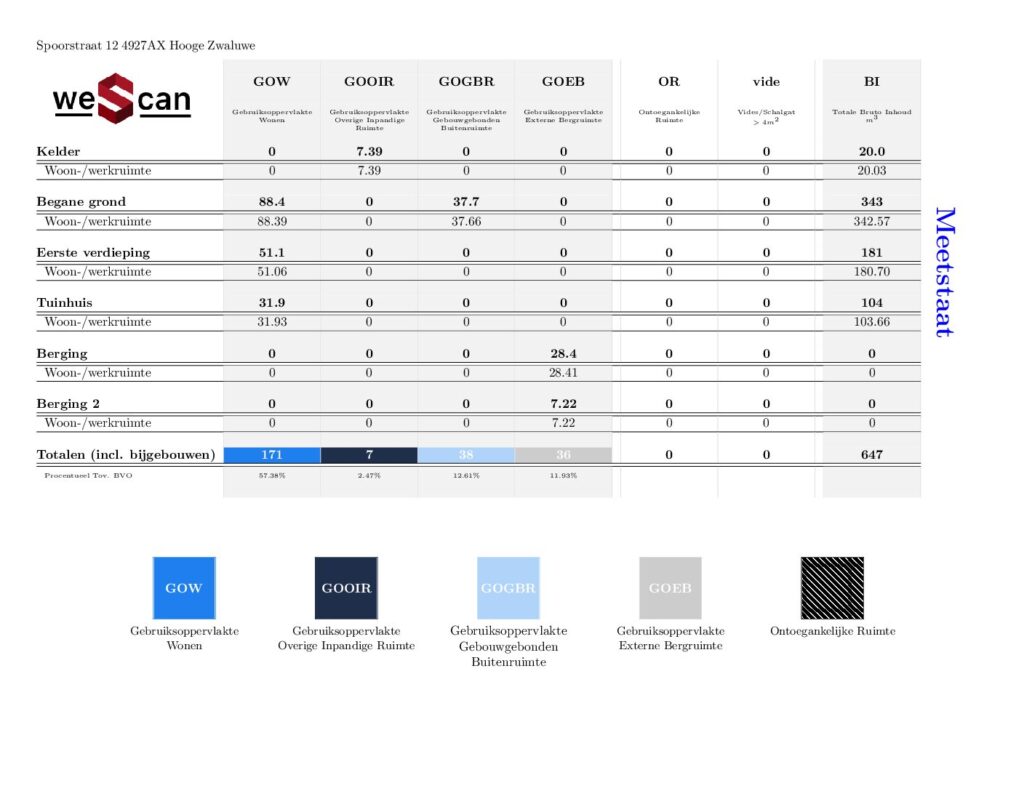Screen dimensions: 1024x791
Task: Click the 647 total BI value
Action: (871, 455)
